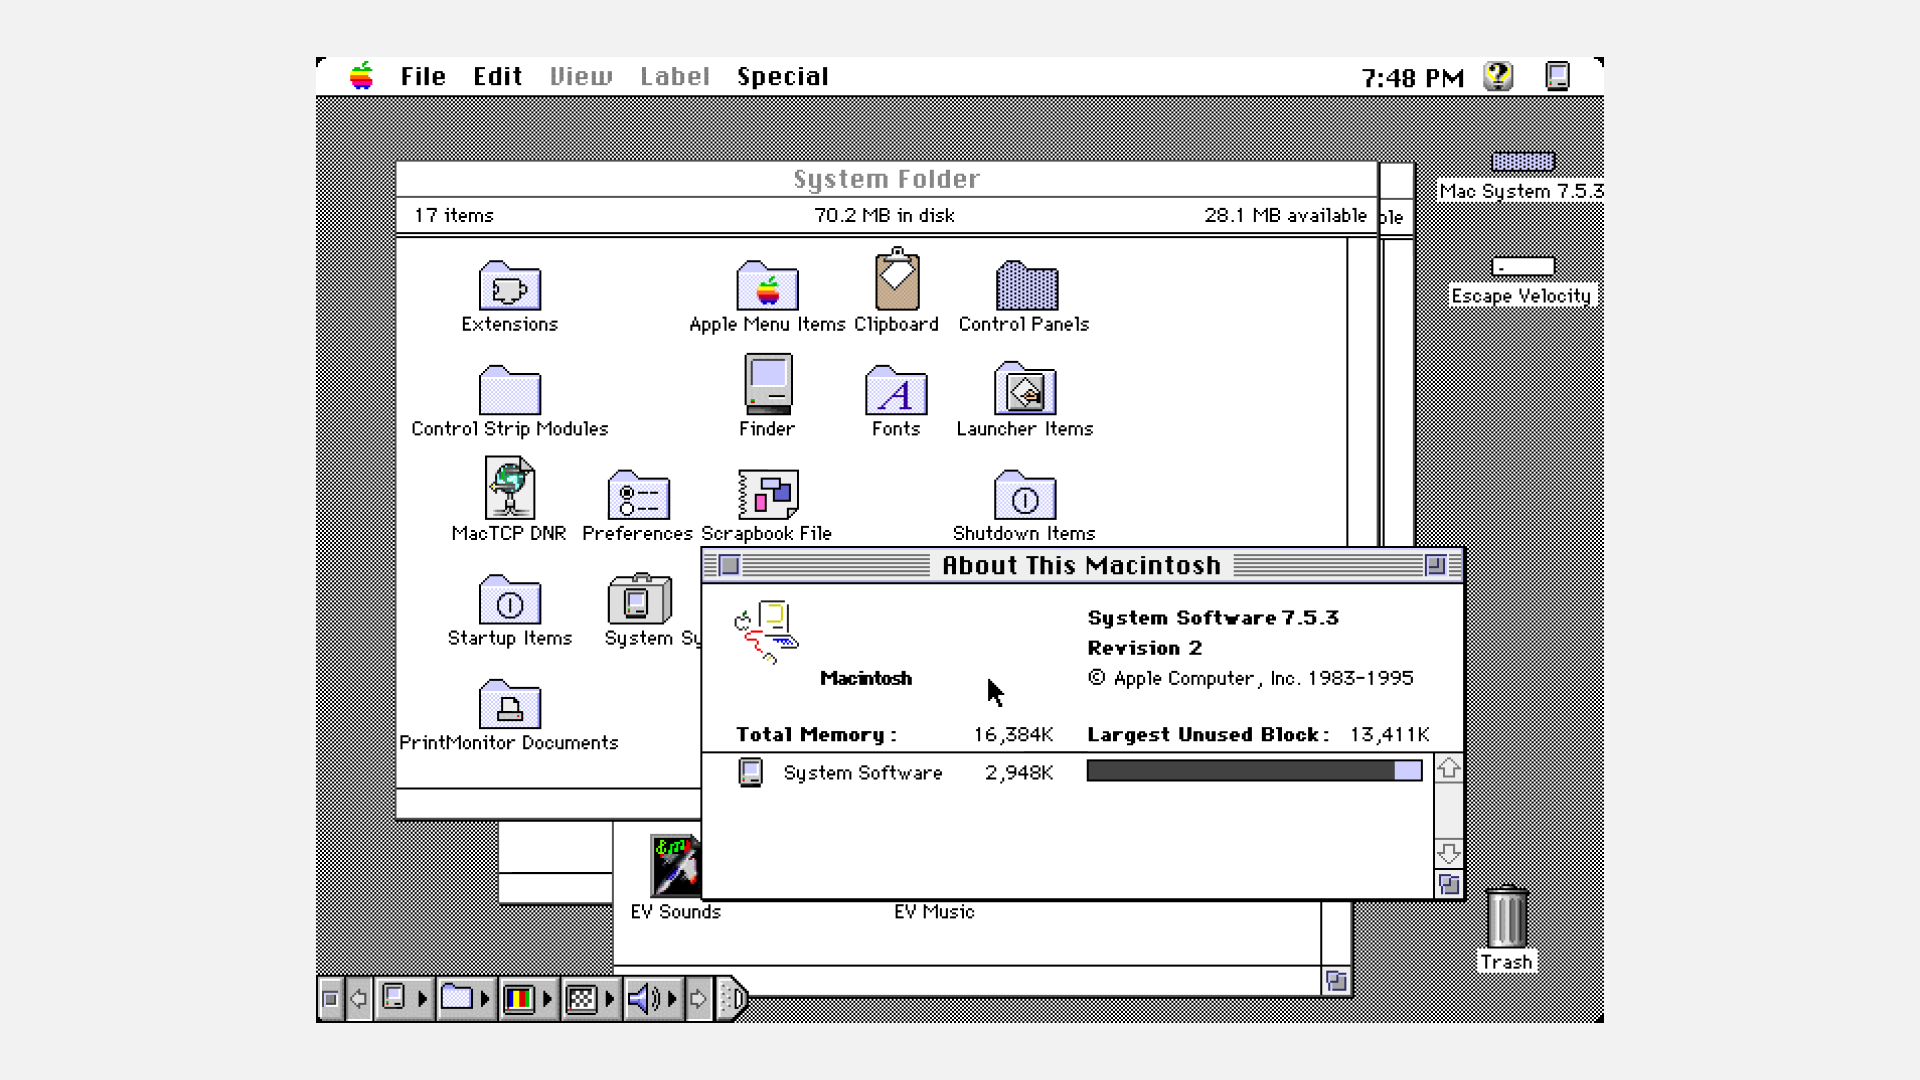Select the Finder file icon
The image size is (1920, 1080).
767,384
